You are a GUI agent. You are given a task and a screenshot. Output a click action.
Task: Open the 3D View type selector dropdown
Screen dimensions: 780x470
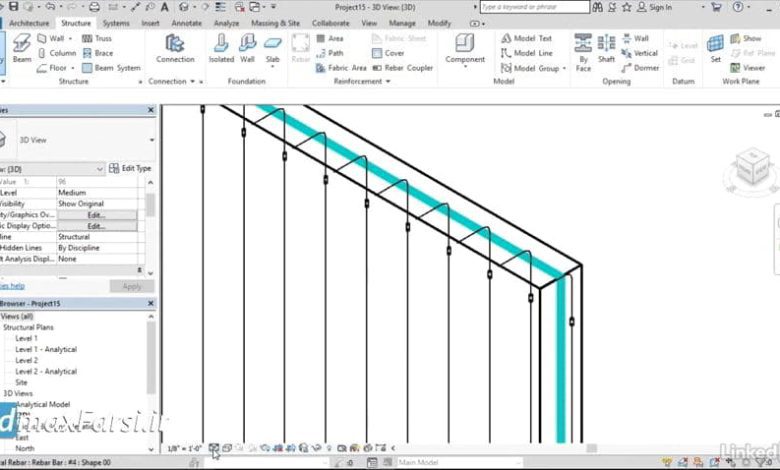pos(152,140)
